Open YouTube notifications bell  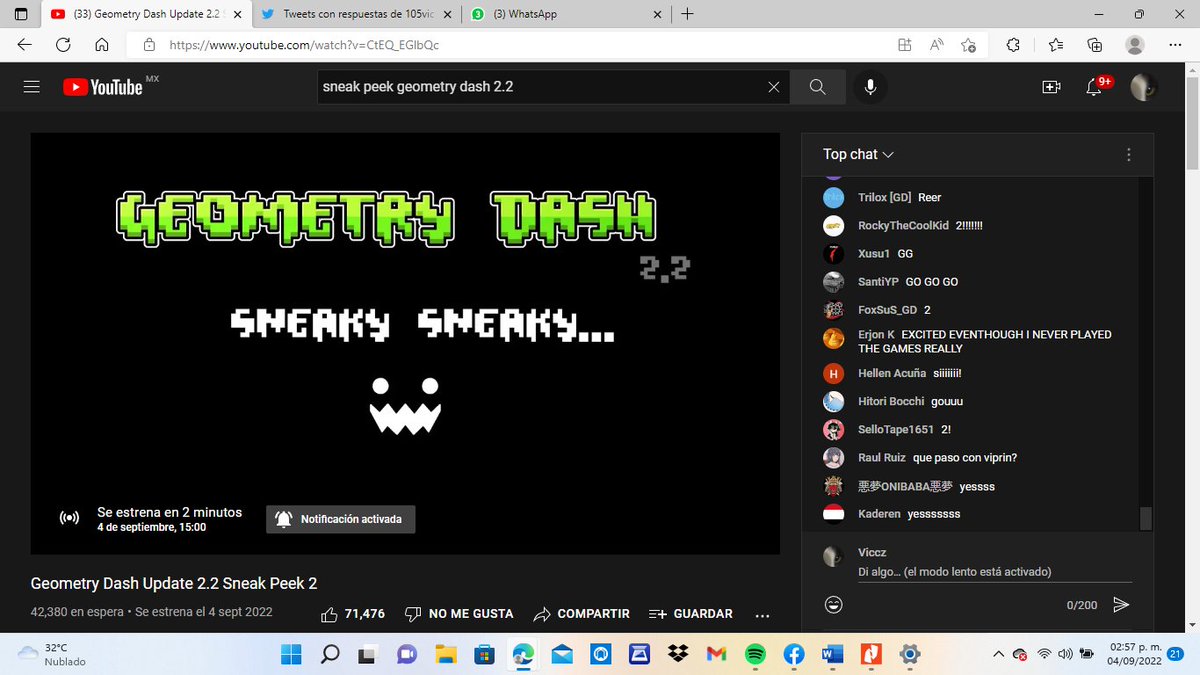[1096, 87]
